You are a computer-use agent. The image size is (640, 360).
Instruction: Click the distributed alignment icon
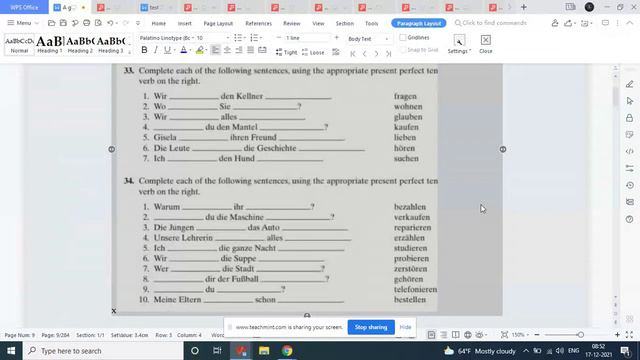(262, 50)
